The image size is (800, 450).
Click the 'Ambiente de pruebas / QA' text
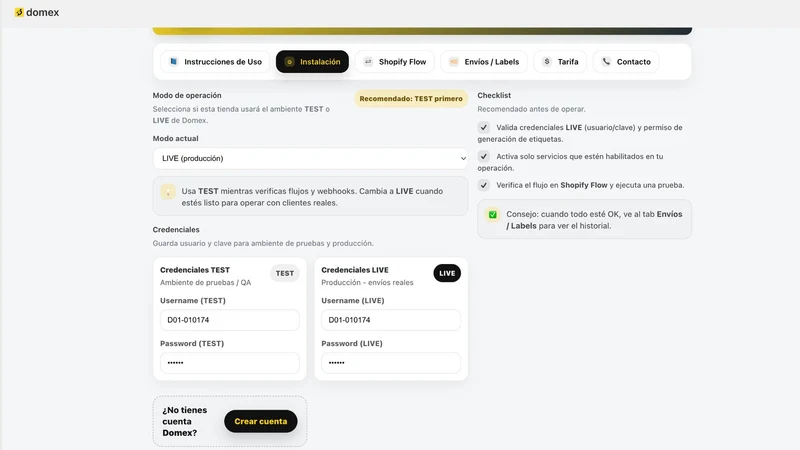click(x=206, y=283)
